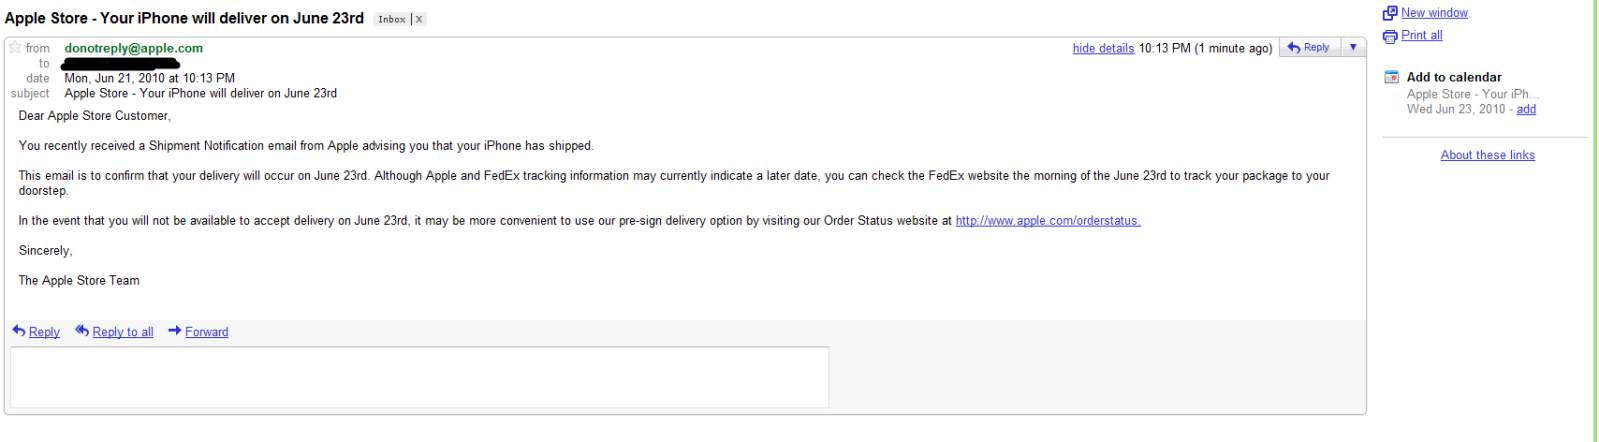Click the New window icon
Screen dimensions: 1599x442
coord(1390,13)
